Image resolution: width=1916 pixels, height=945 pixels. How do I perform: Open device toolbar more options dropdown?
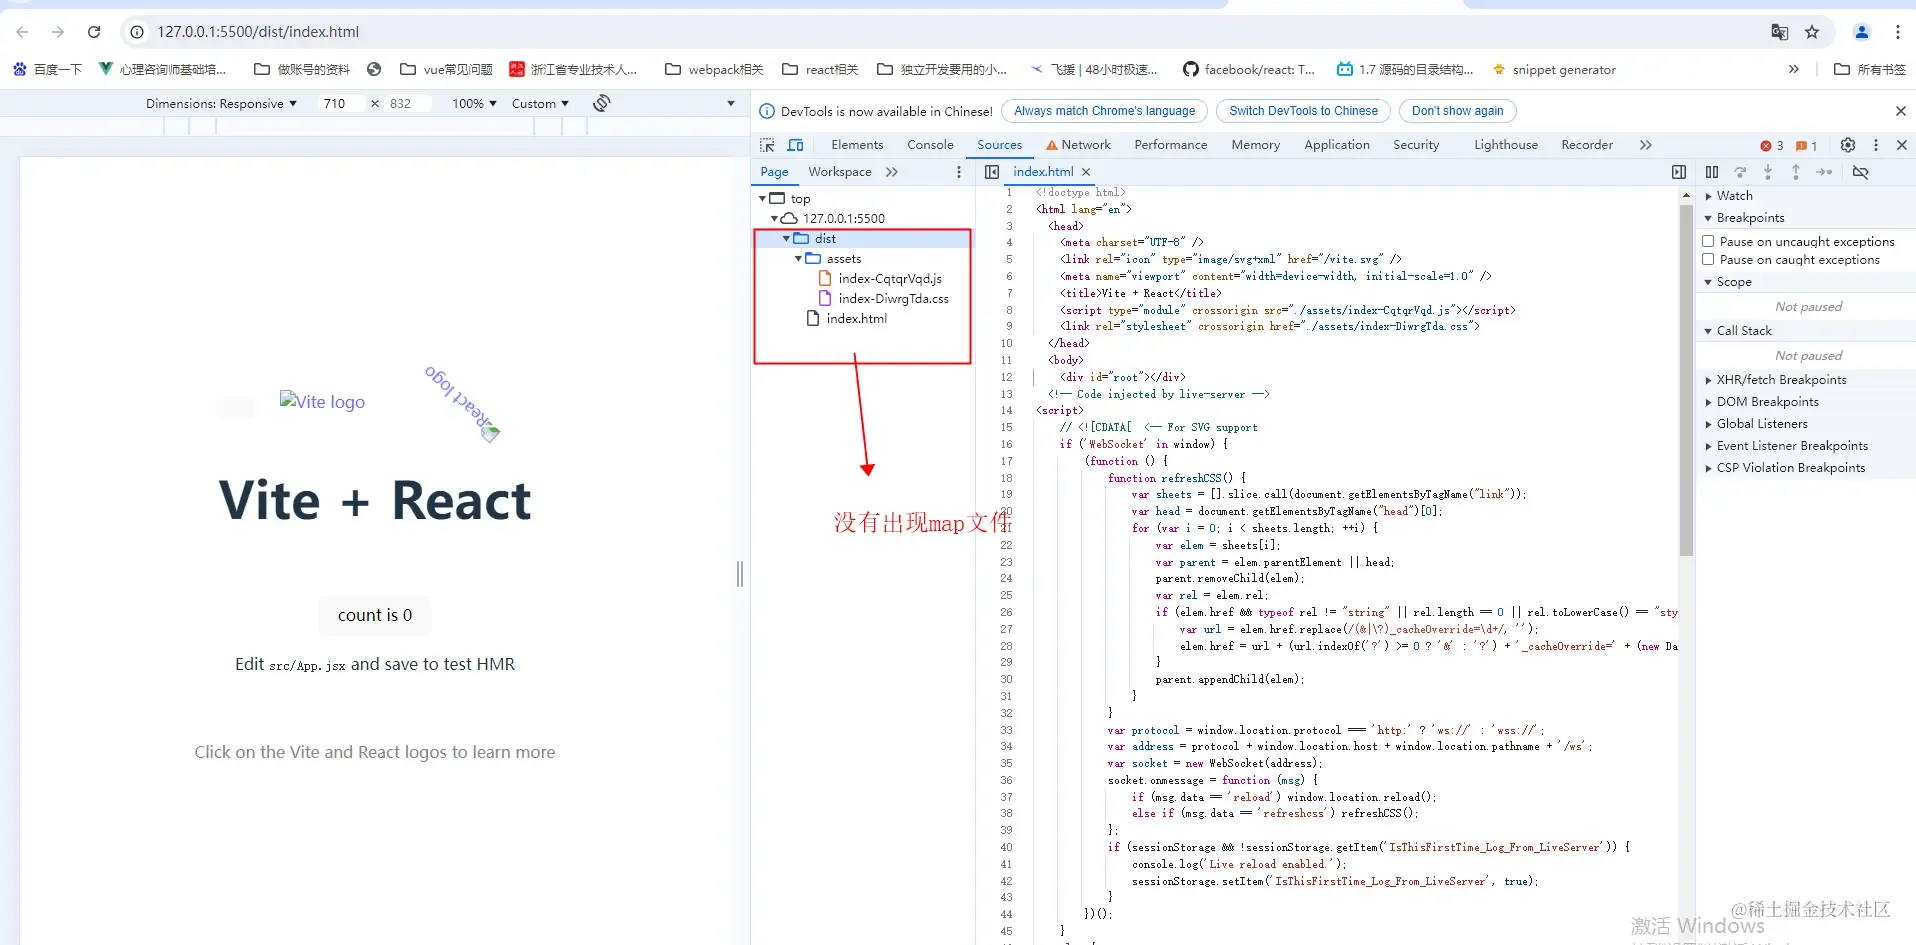tap(731, 103)
